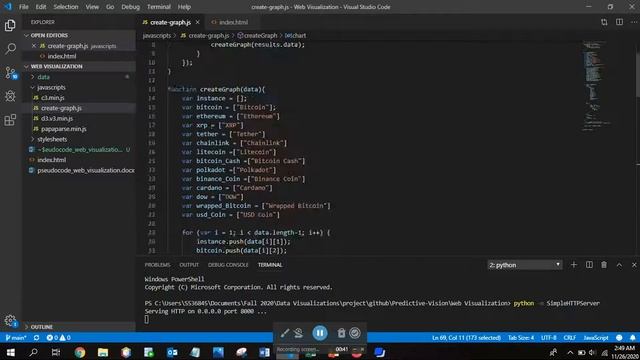The image size is (640, 360).
Task: Toggle the recorder webcam icon
Action: (x=298, y=333)
